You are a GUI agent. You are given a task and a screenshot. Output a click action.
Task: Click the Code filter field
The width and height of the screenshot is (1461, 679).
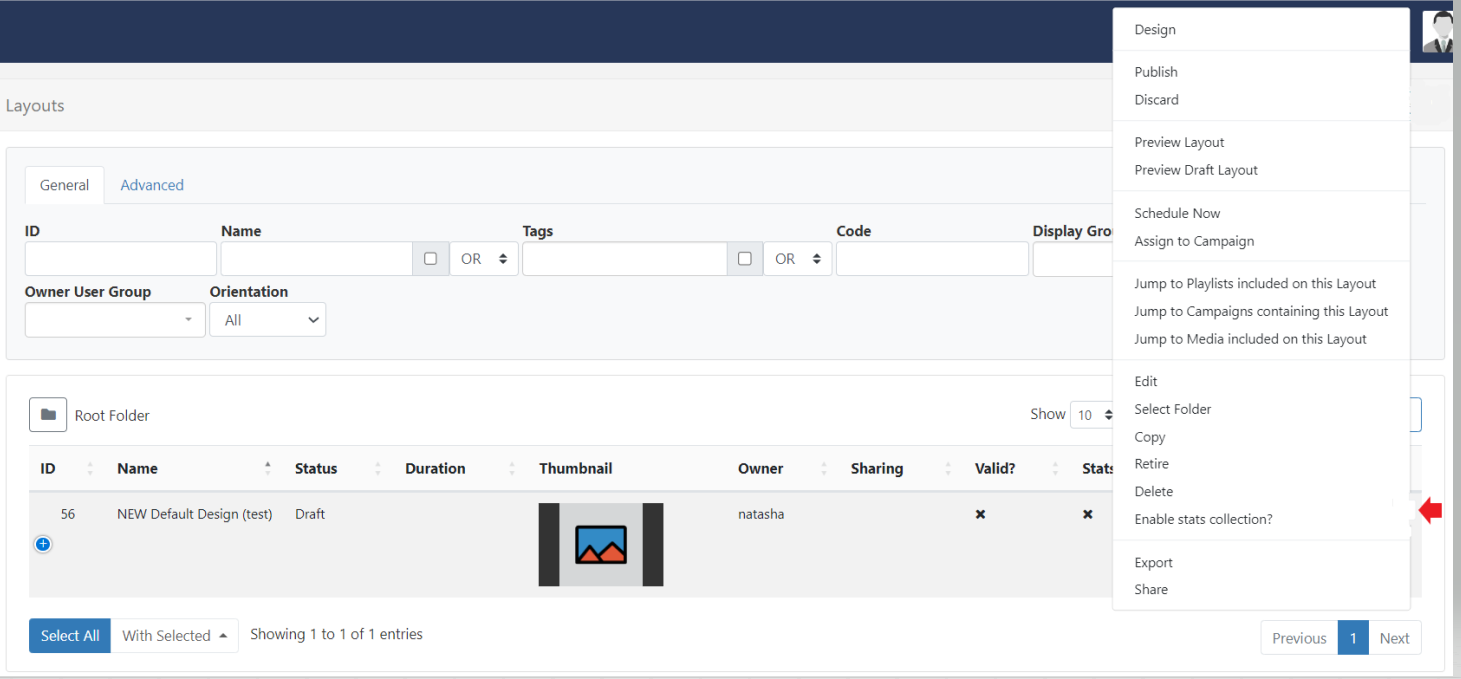[932, 258]
